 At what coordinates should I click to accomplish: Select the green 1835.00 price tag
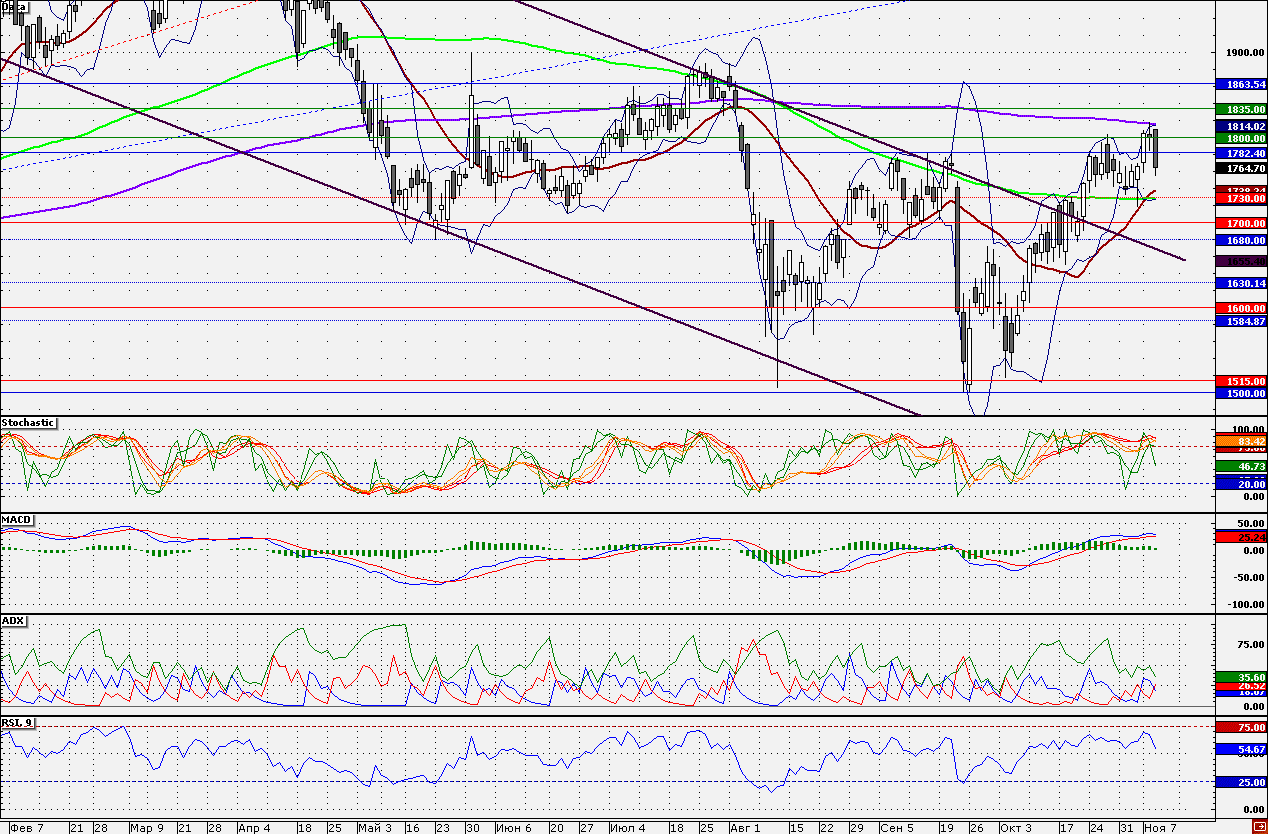(1240, 108)
